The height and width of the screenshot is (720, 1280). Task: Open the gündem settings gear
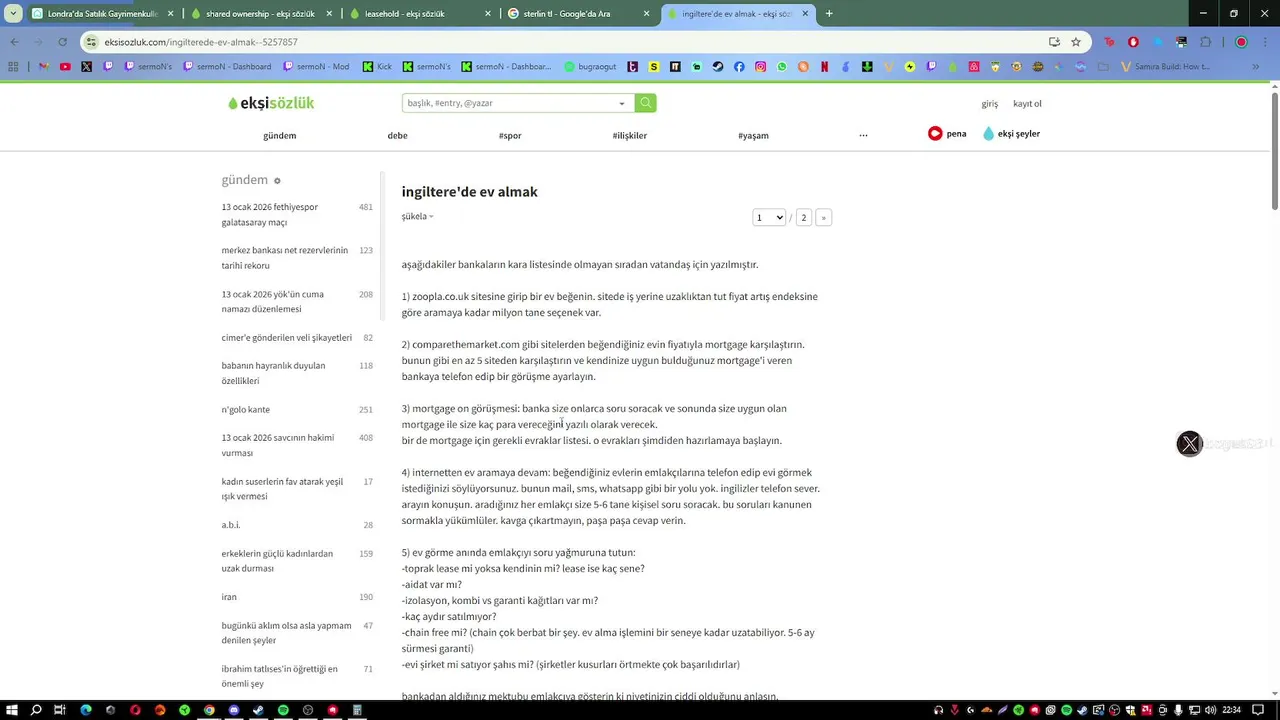click(x=277, y=181)
